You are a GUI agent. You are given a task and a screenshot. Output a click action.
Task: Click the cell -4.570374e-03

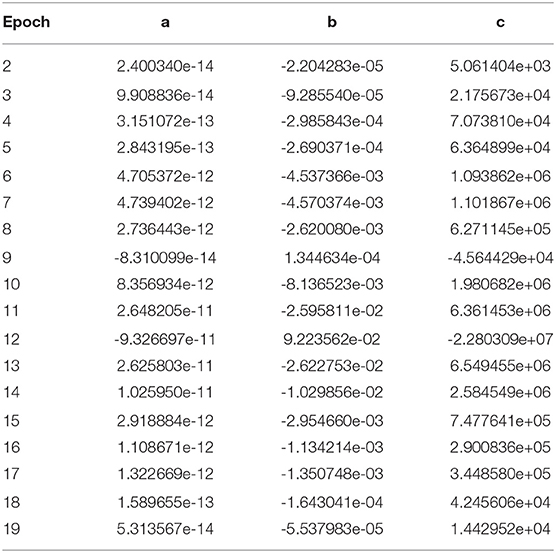(x=332, y=203)
